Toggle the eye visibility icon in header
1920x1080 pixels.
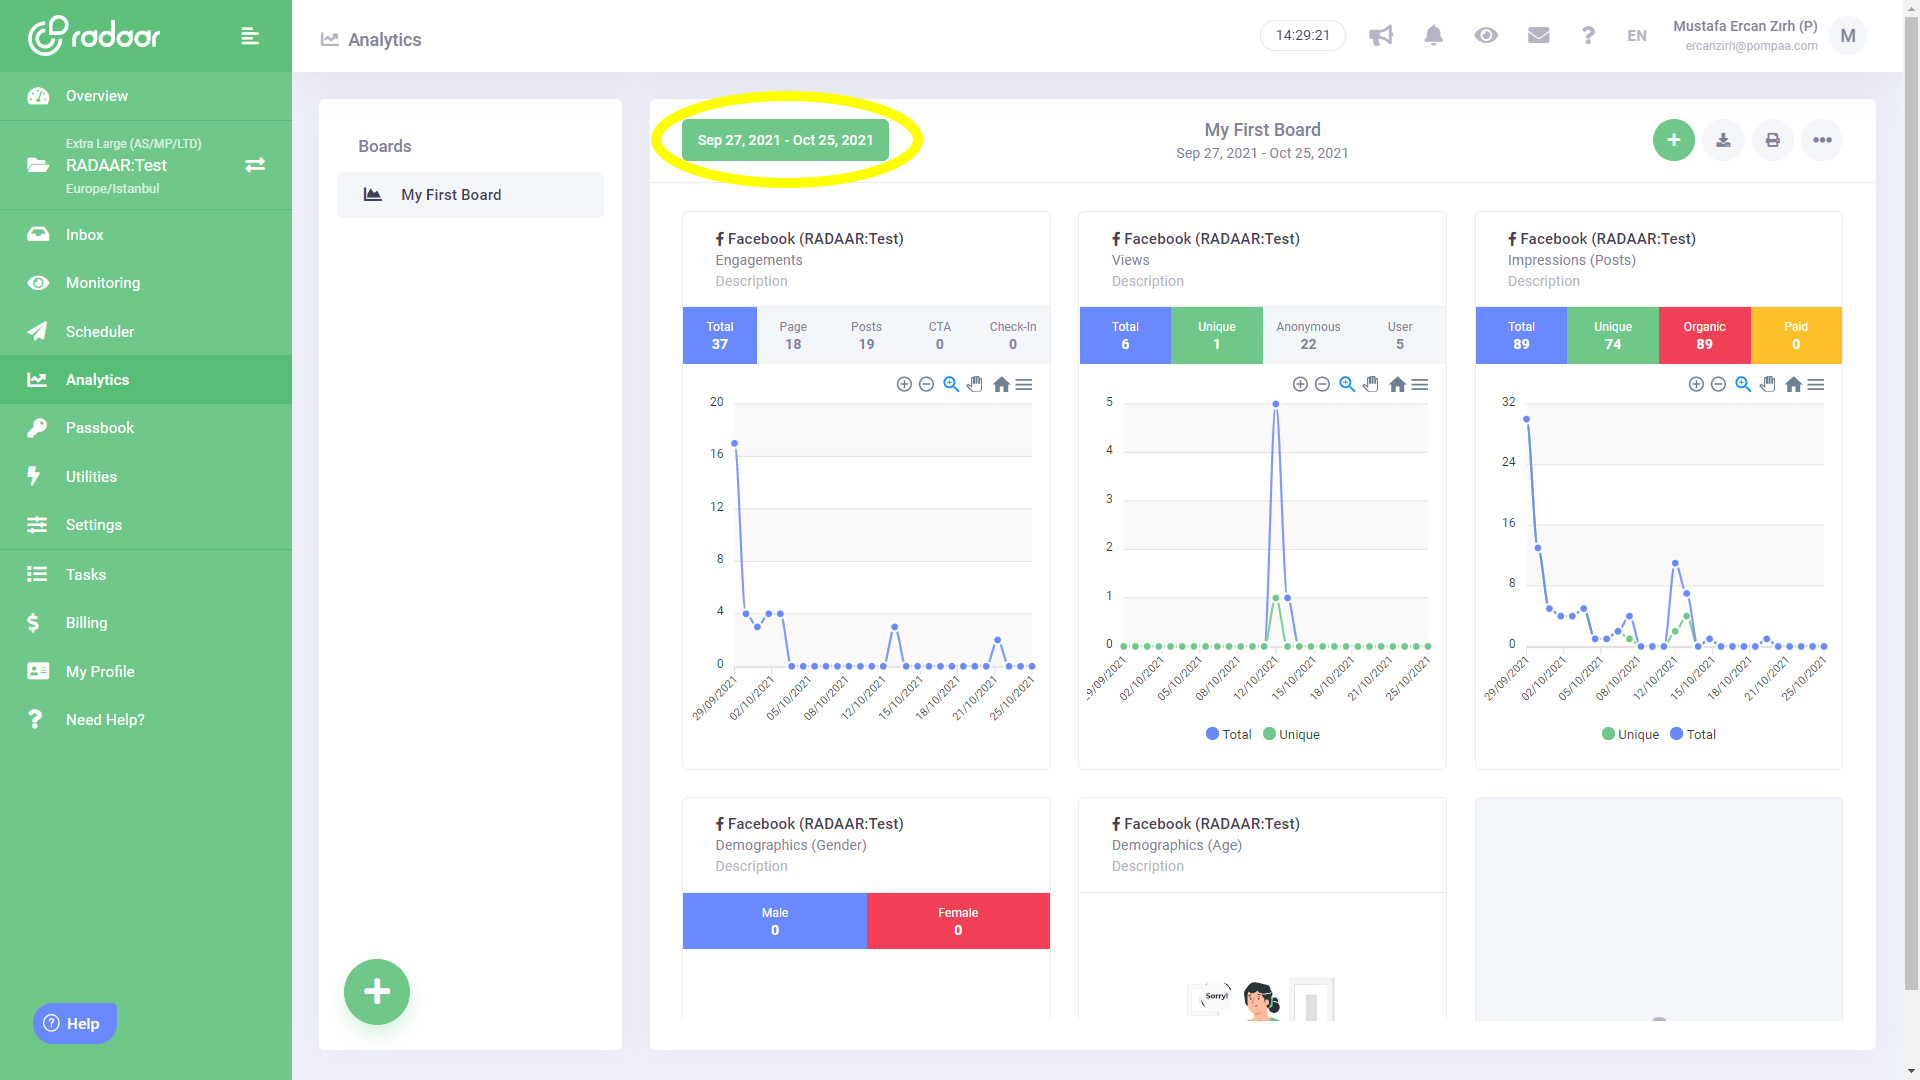1486,36
